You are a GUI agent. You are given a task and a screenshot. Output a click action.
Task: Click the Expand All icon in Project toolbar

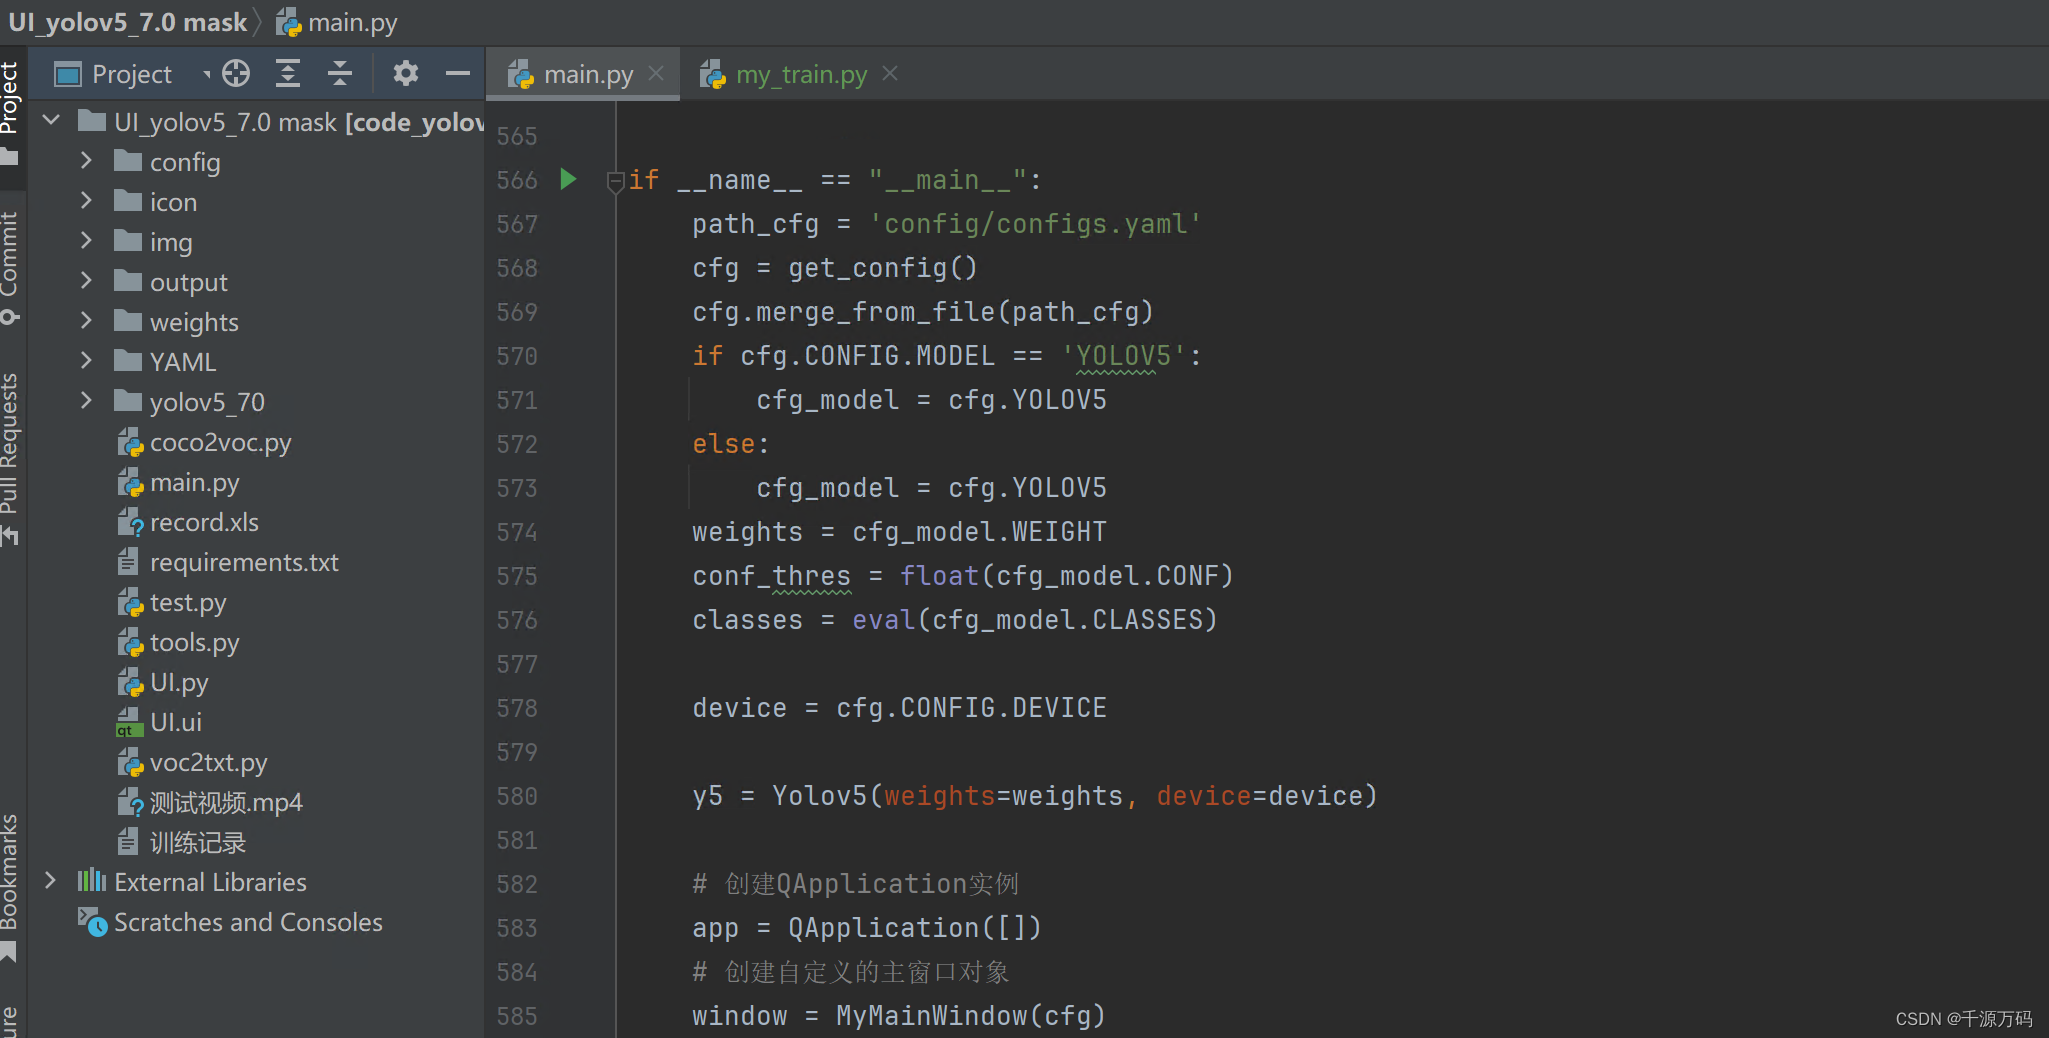[288, 73]
